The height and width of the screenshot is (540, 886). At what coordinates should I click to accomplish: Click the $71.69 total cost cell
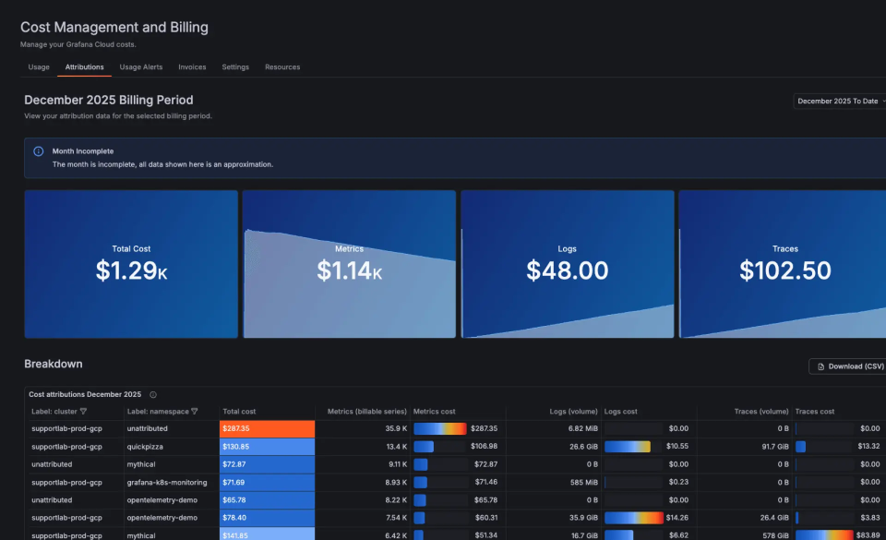click(267, 482)
